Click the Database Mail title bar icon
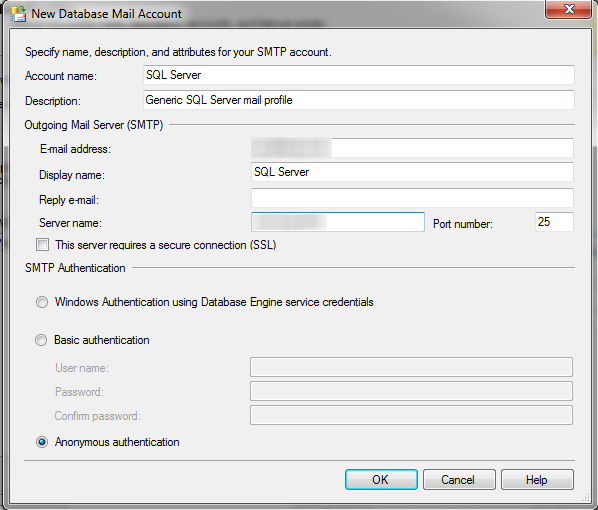This screenshot has width=598, height=510. [x=18, y=14]
